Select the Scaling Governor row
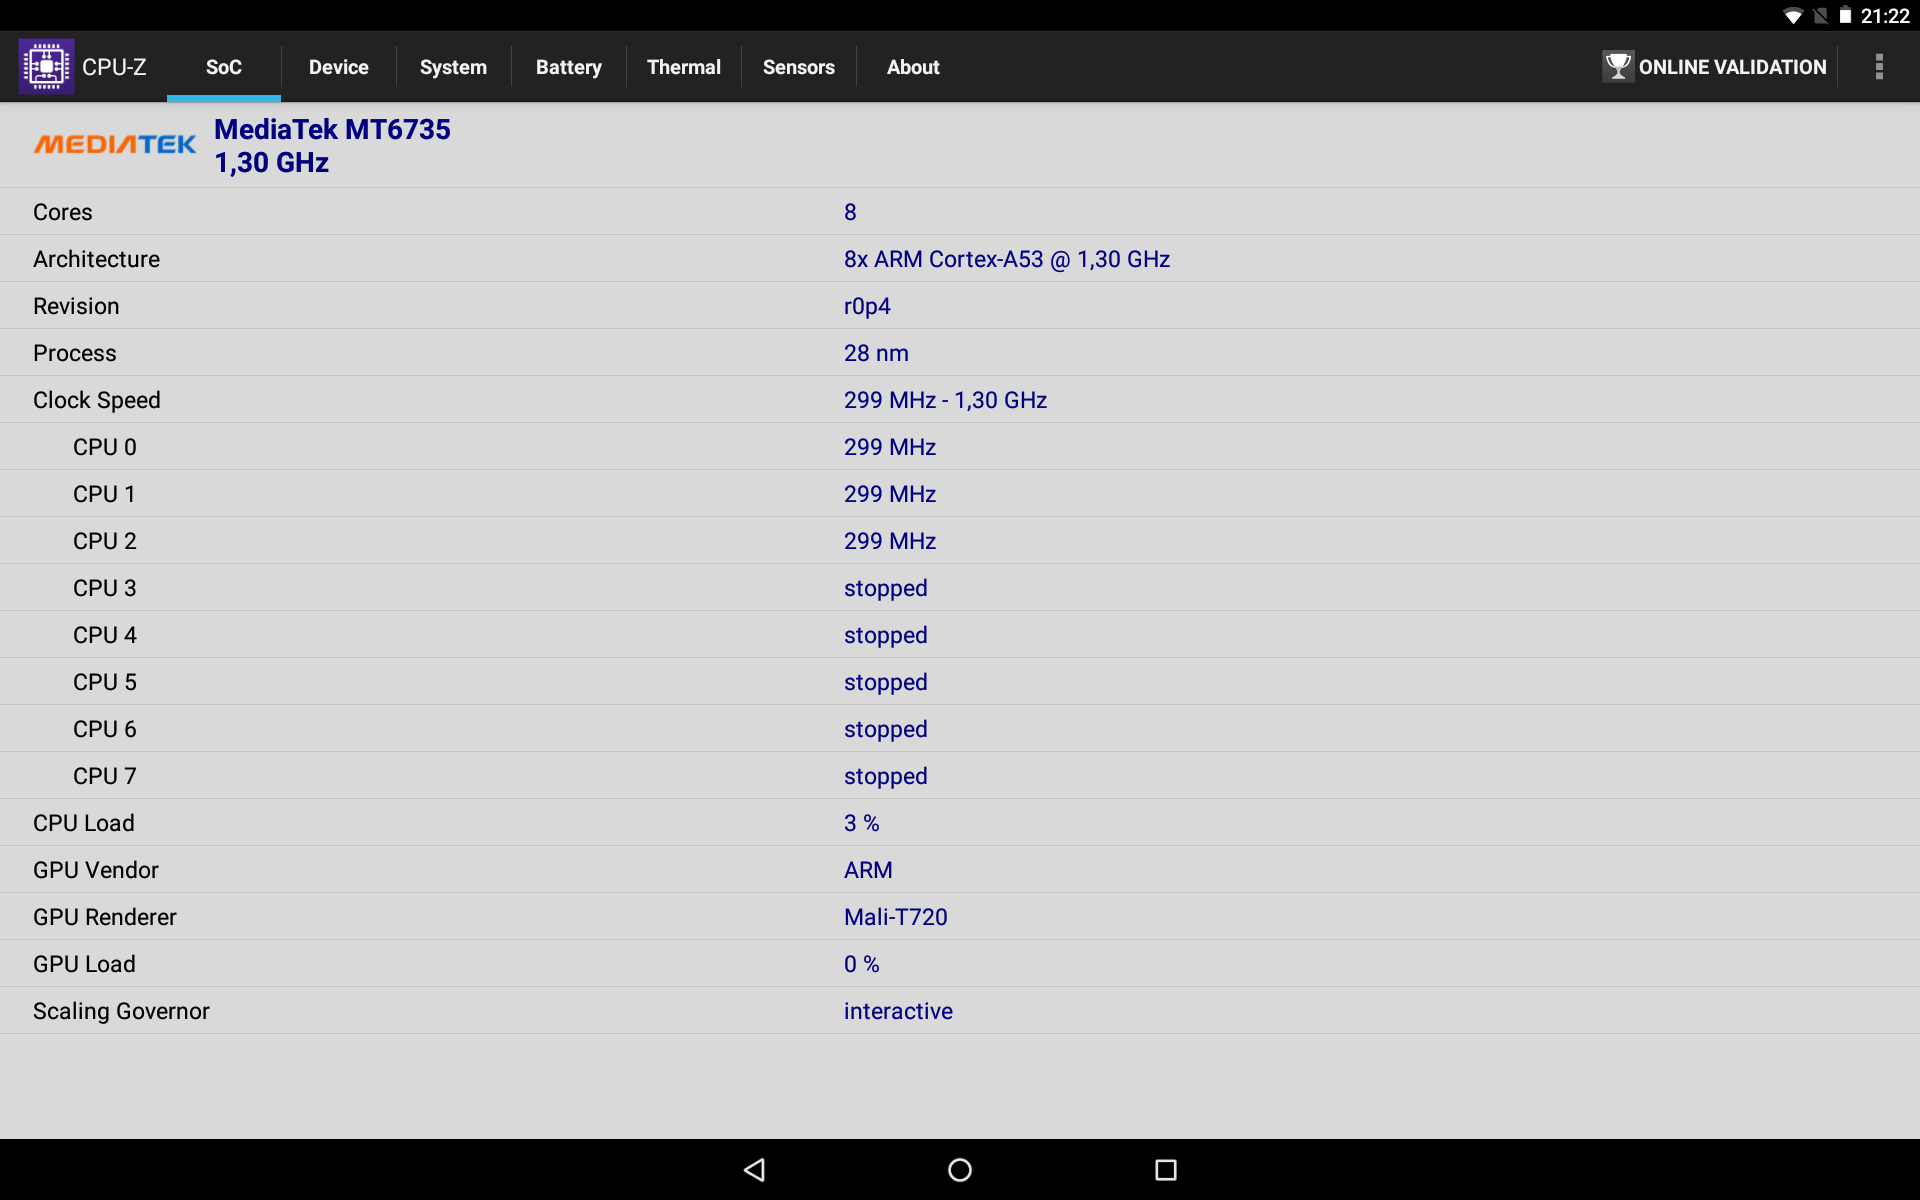This screenshot has height=1200, width=1920. 960,1011
